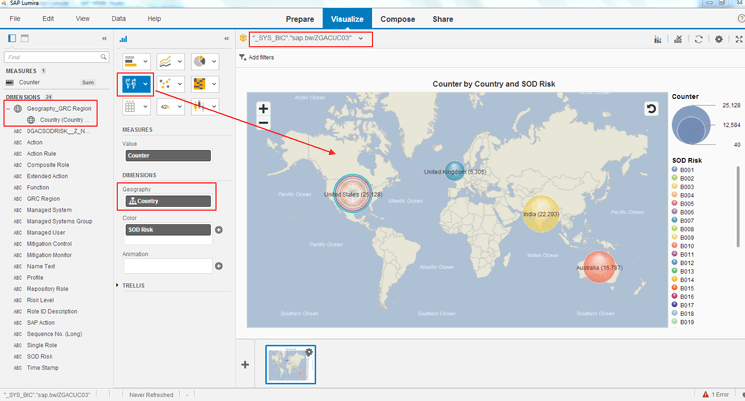Collapse the Geography_GRC Region hierarchy
Viewport: 745px width, 401px height.
8,108
